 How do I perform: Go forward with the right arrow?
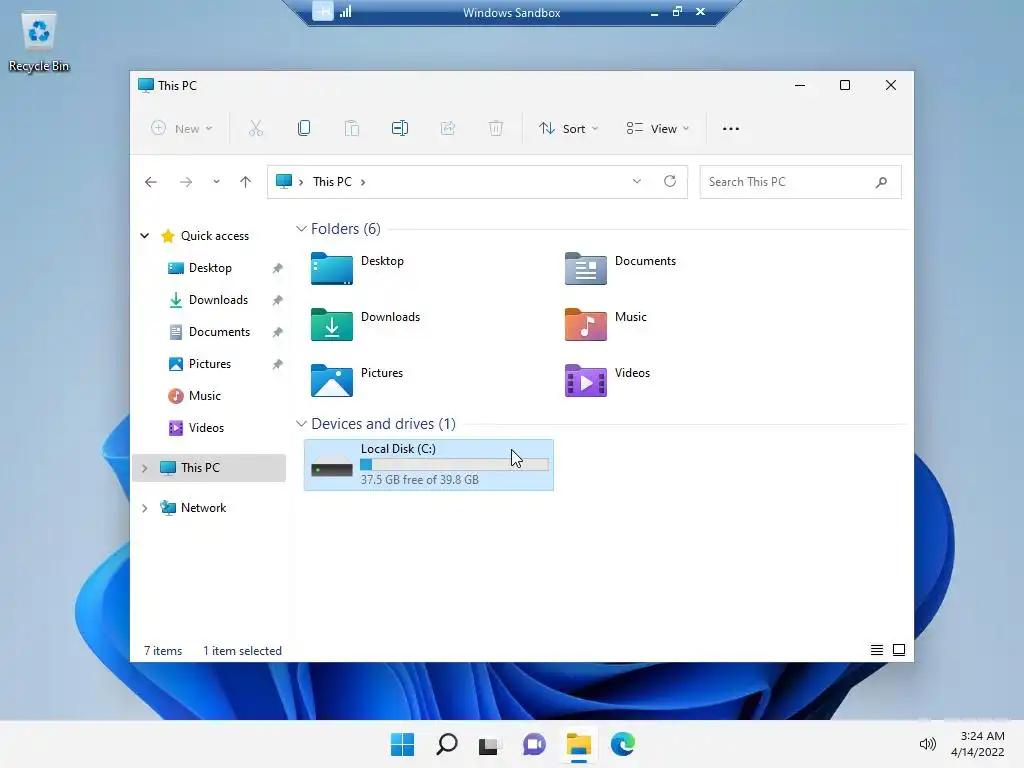click(186, 182)
